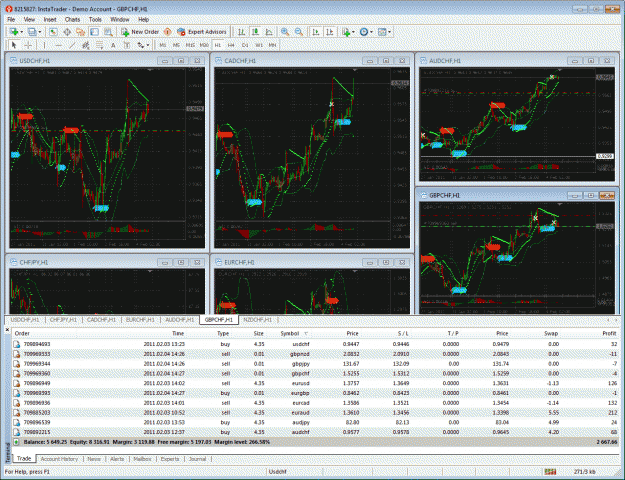This screenshot has height=480, width=625.
Task: Launch MetaEditor from toolbar icon
Action: point(168,32)
